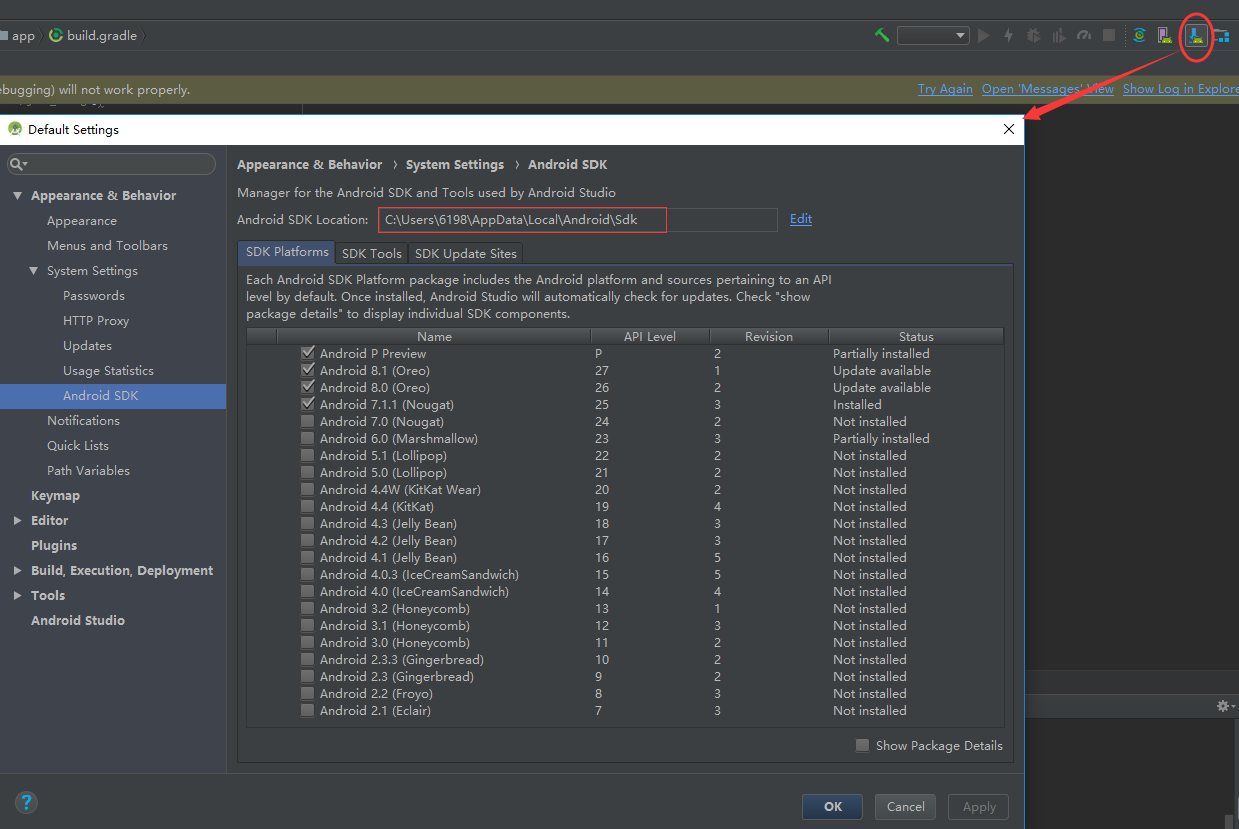Click Open 'Messages' View link
The image size is (1239, 829).
1048,89
